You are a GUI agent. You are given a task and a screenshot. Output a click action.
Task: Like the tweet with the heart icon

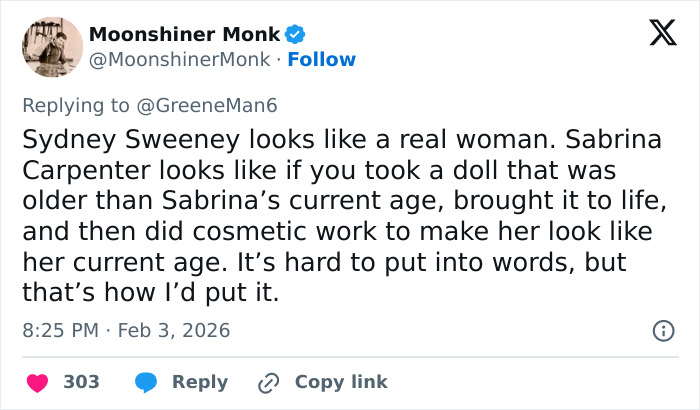click(37, 382)
